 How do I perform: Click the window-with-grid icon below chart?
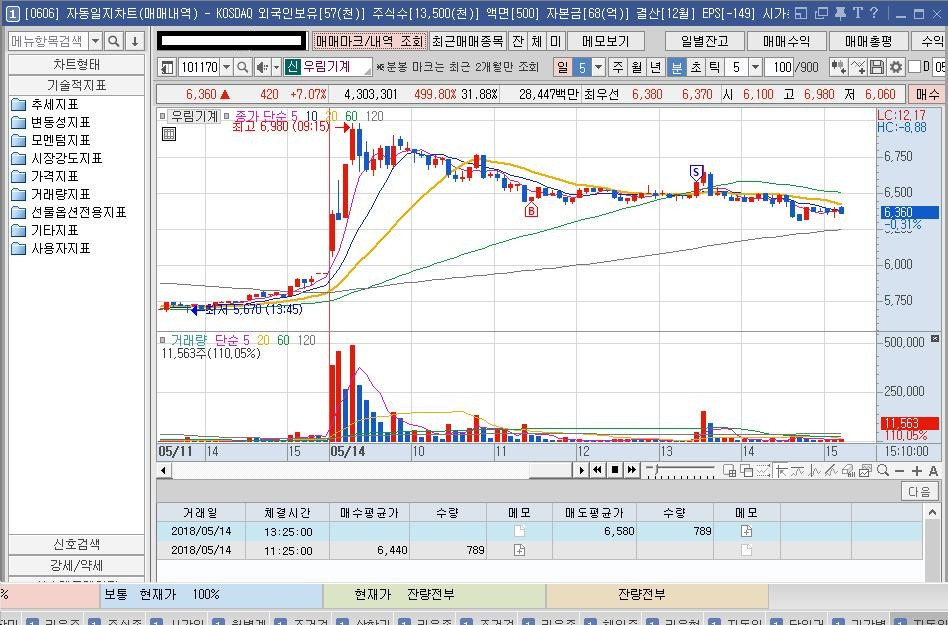(x=729, y=470)
